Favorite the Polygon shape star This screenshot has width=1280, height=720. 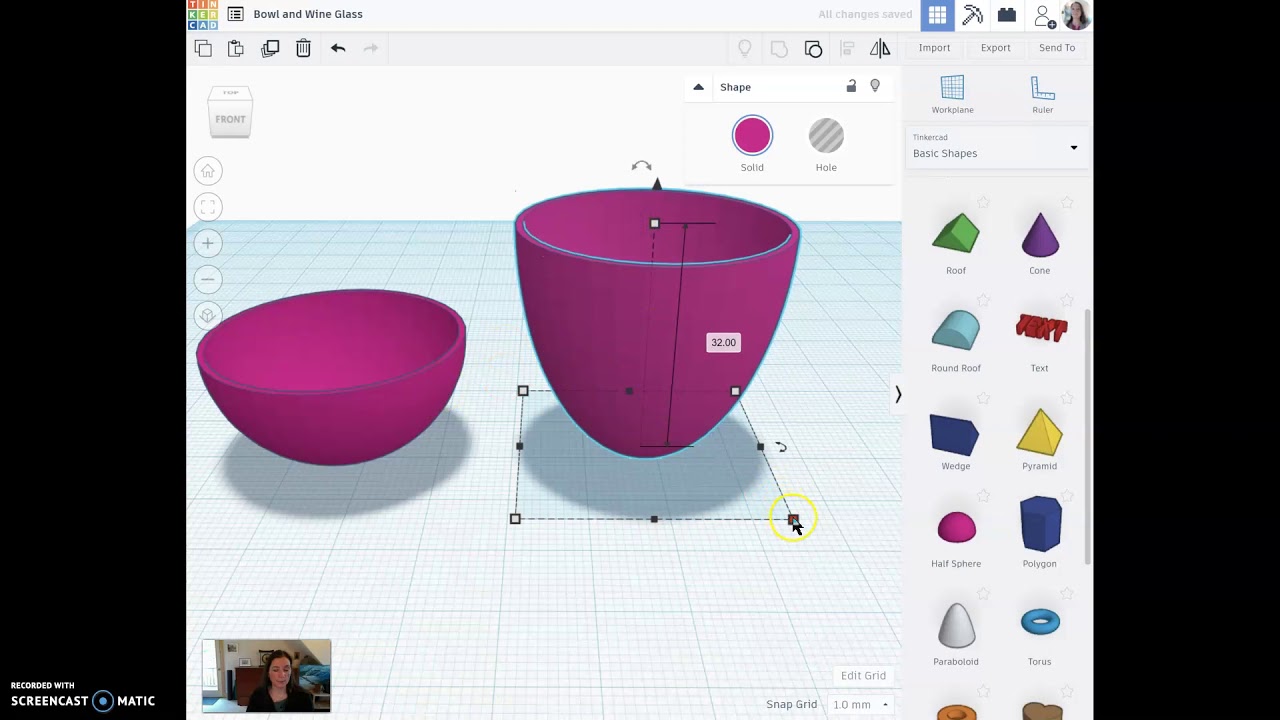(x=1067, y=496)
